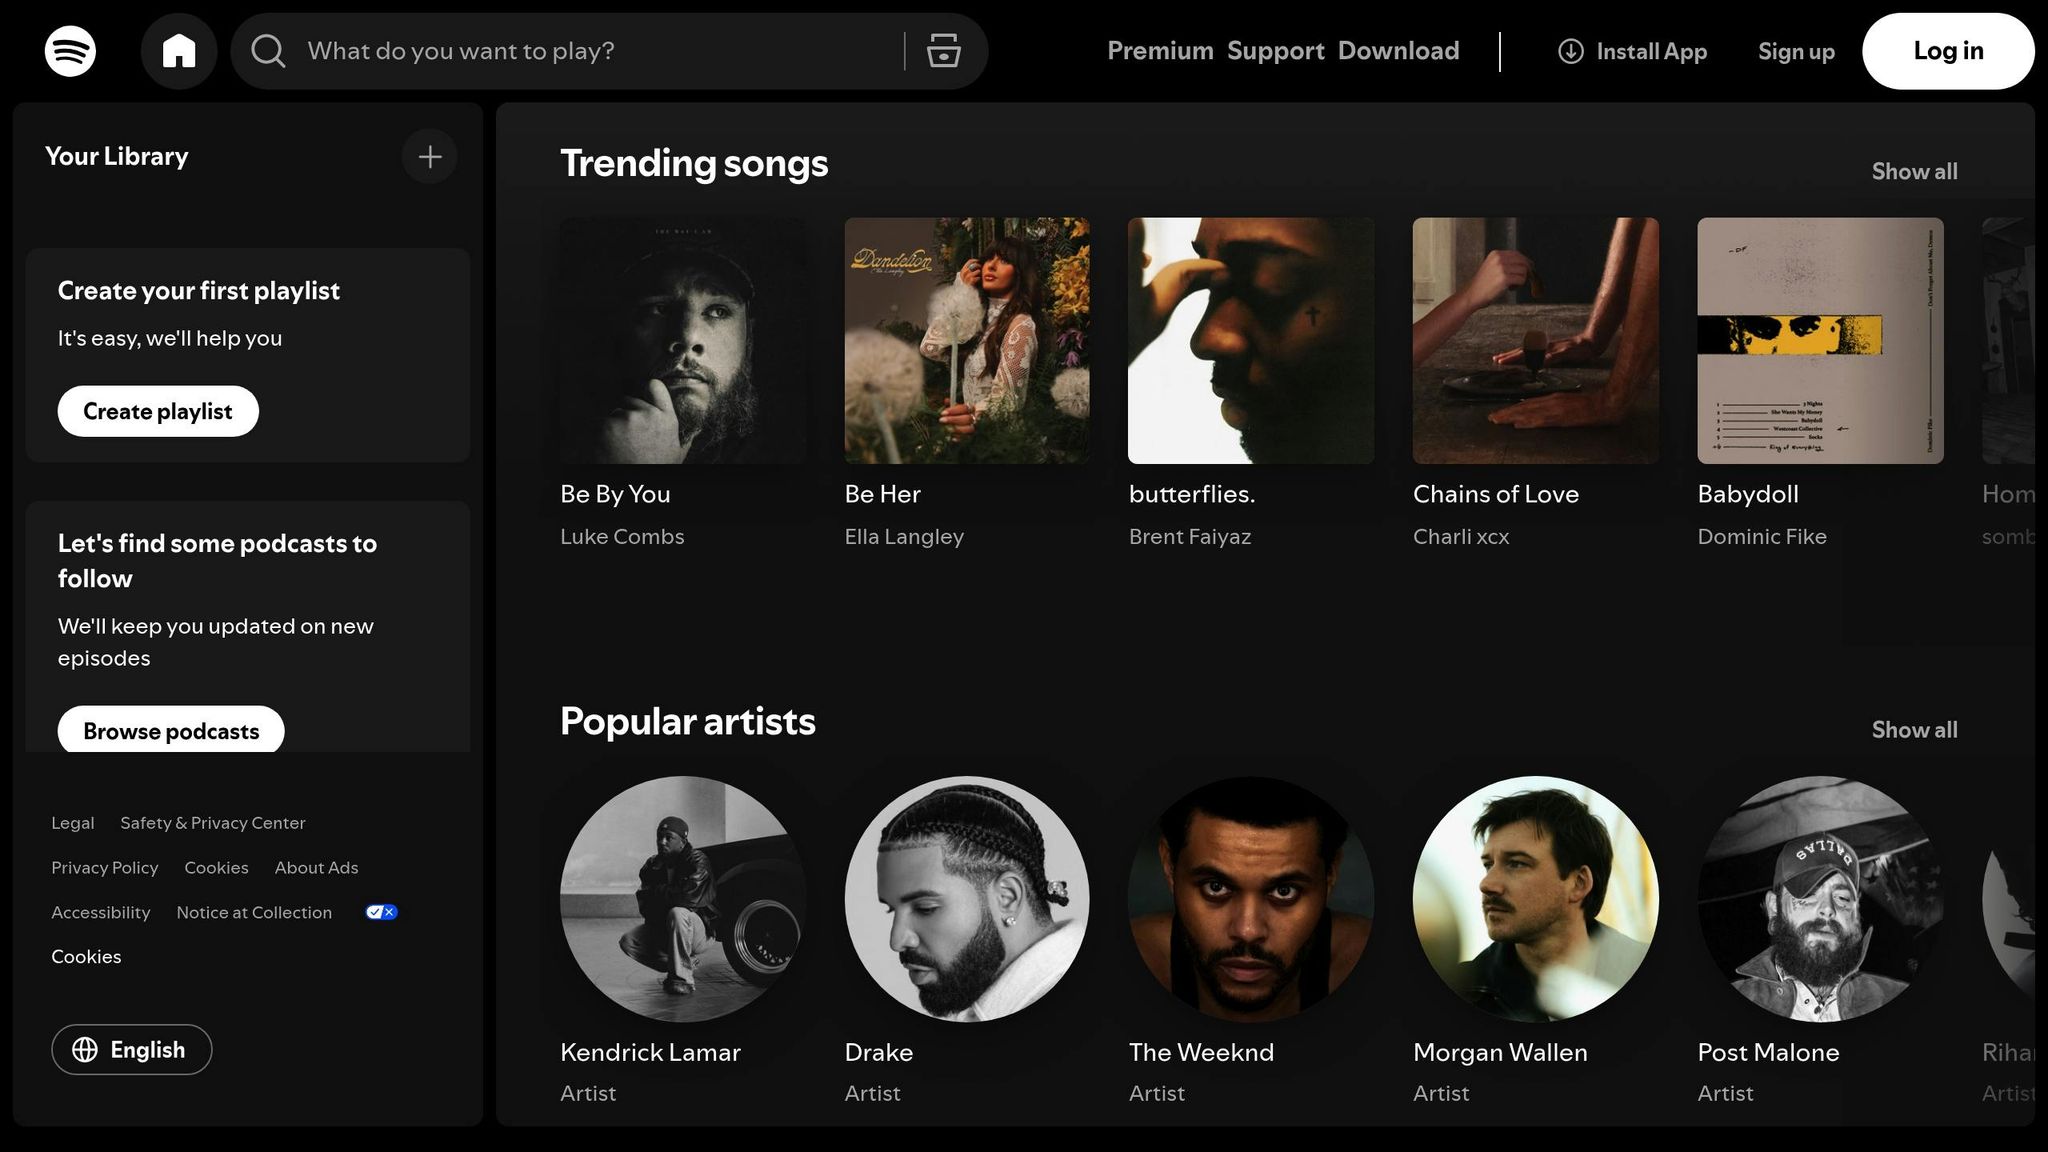Click the Spotify logo
The image size is (2048, 1152).
[70, 51]
